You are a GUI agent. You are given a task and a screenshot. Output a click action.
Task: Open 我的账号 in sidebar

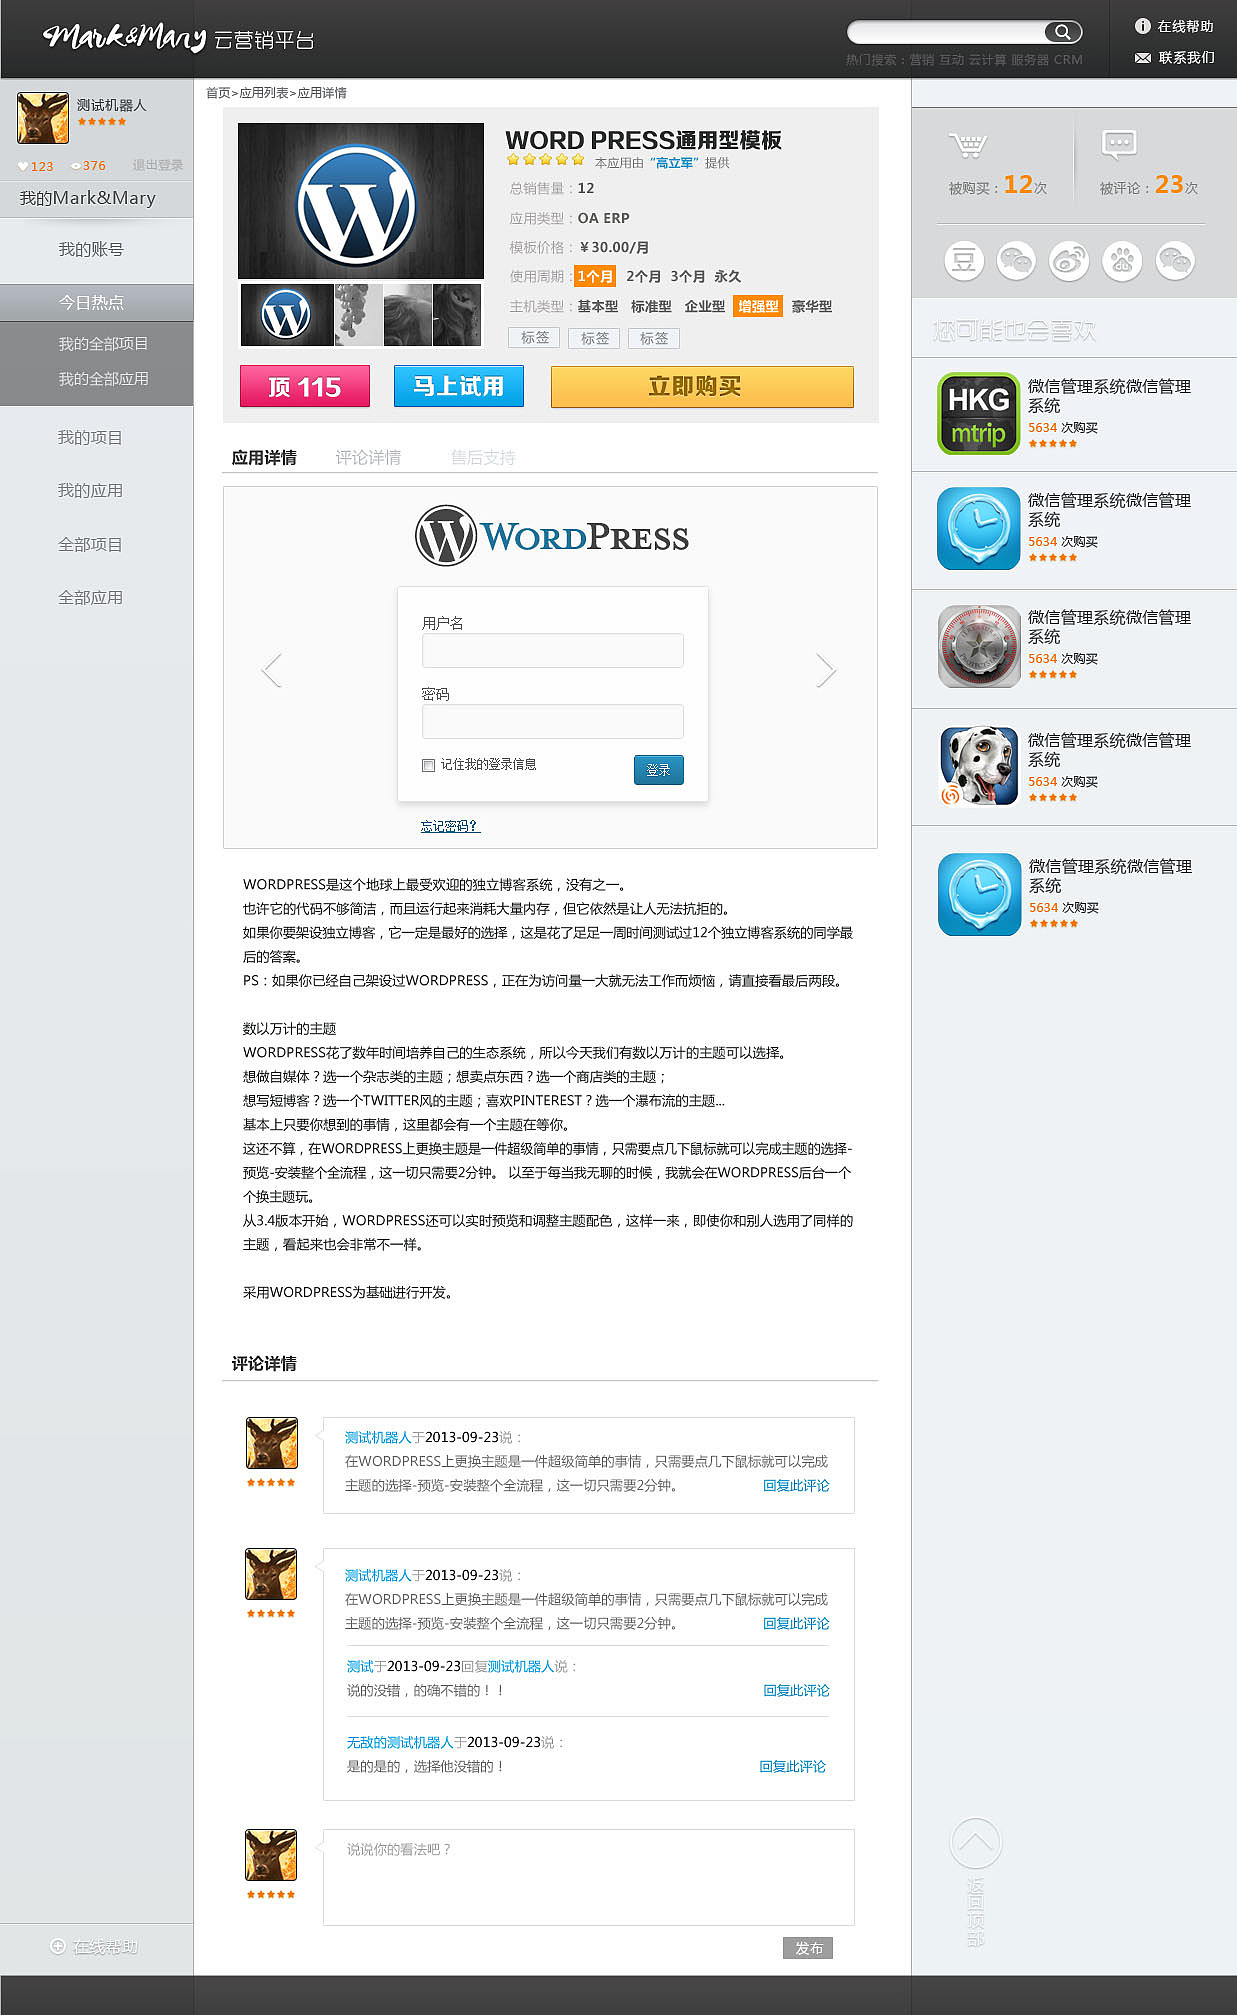91,249
